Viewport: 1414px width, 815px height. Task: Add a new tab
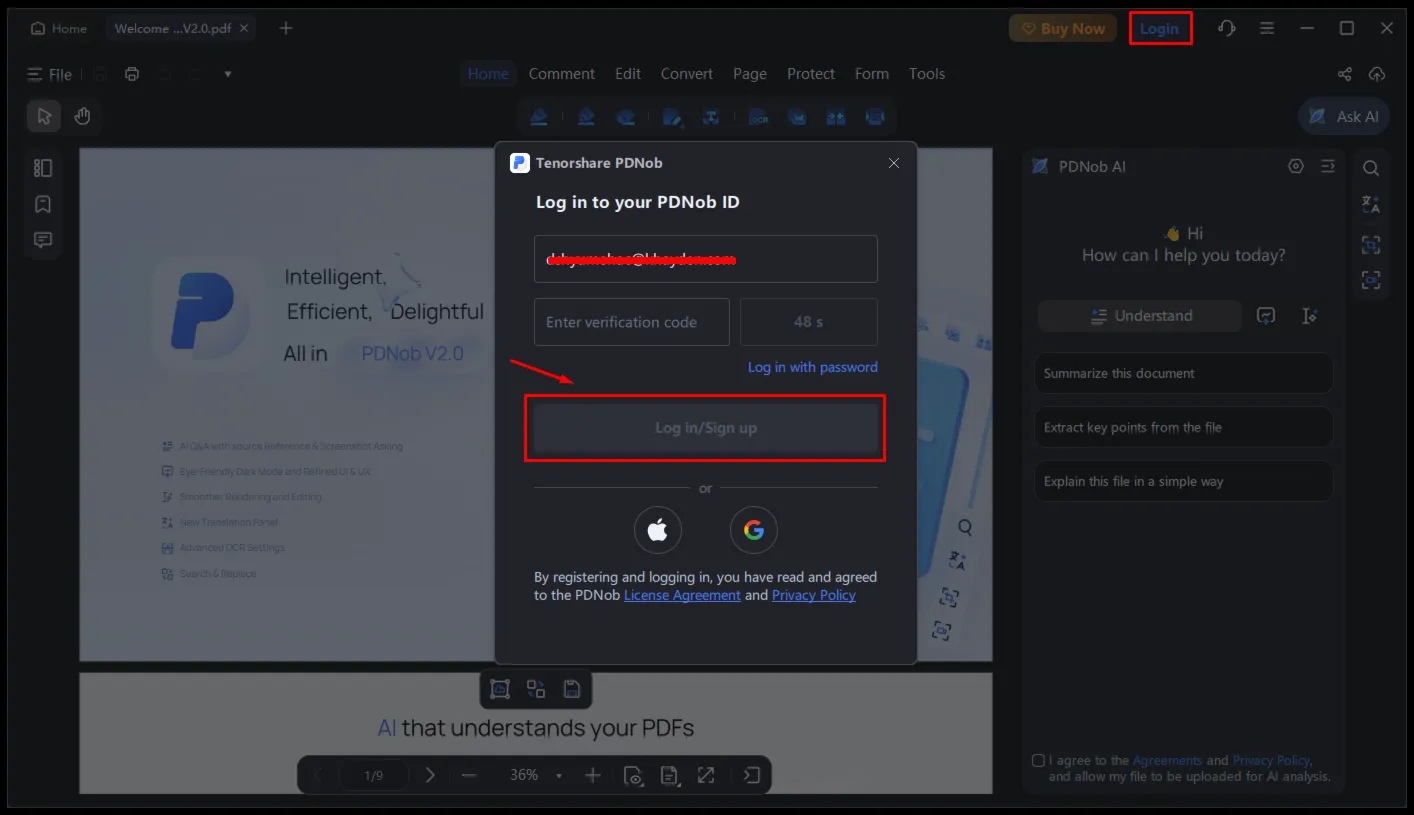pyautogui.click(x=286, y=28)
